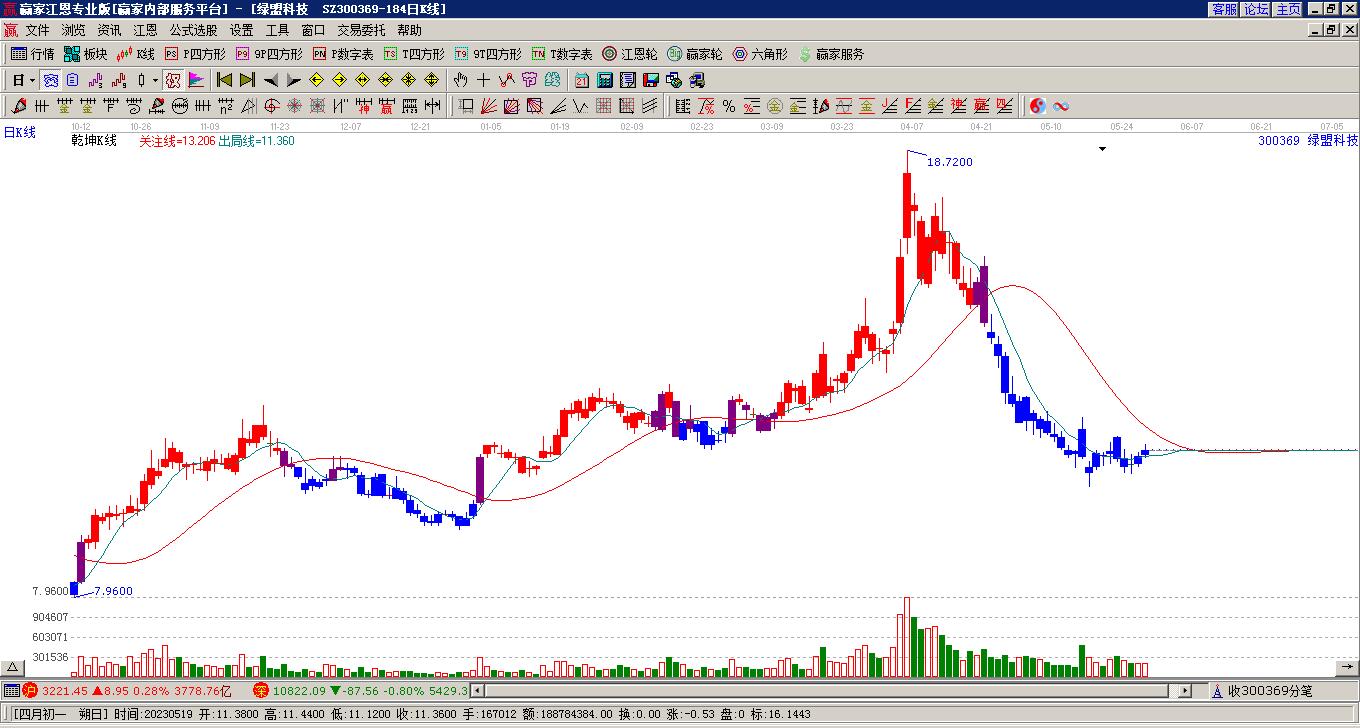This screenshot has height=728, width=1360.
Task: Open the 六角形 hexagon tool
Action: point(760,54)
